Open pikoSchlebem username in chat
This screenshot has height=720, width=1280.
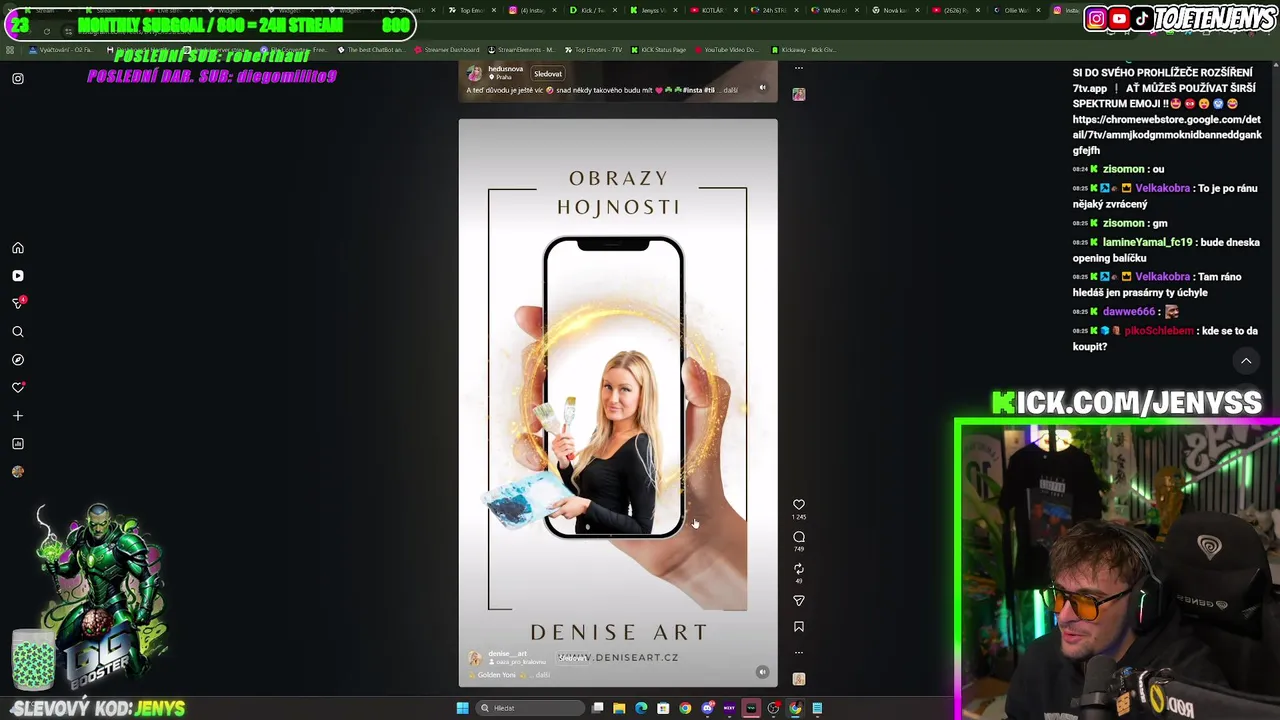pyautogui.click(x=1159, y=331)
